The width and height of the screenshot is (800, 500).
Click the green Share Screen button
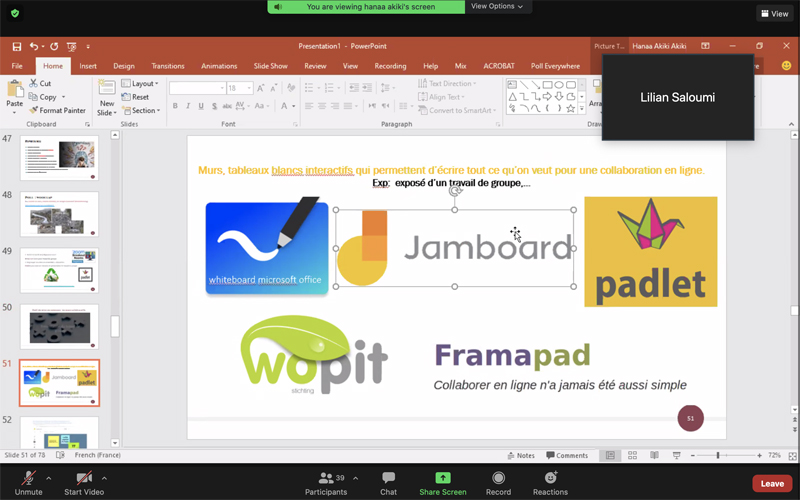pos(443,483)
